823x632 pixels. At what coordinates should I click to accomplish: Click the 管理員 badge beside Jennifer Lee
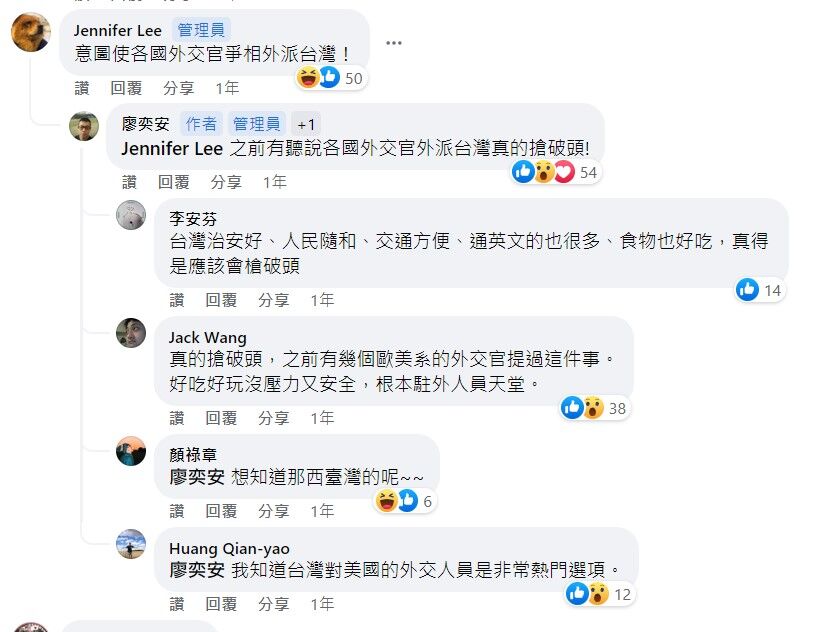[201, 30]
